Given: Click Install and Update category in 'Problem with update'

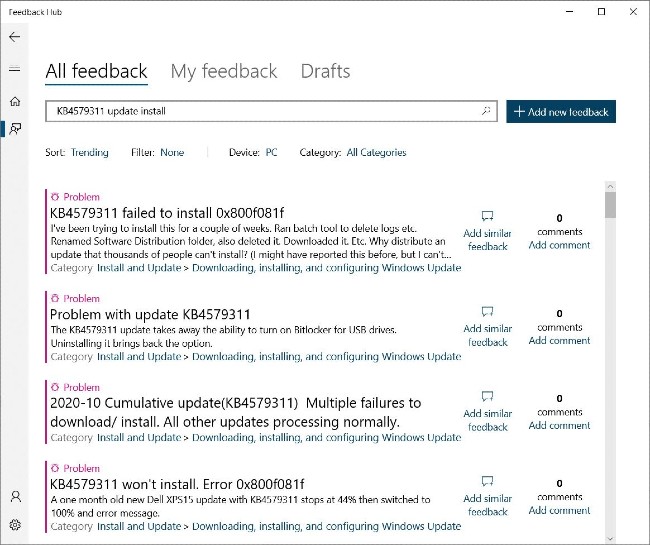Looking at the screenshot, I should [x=139, y=356].
